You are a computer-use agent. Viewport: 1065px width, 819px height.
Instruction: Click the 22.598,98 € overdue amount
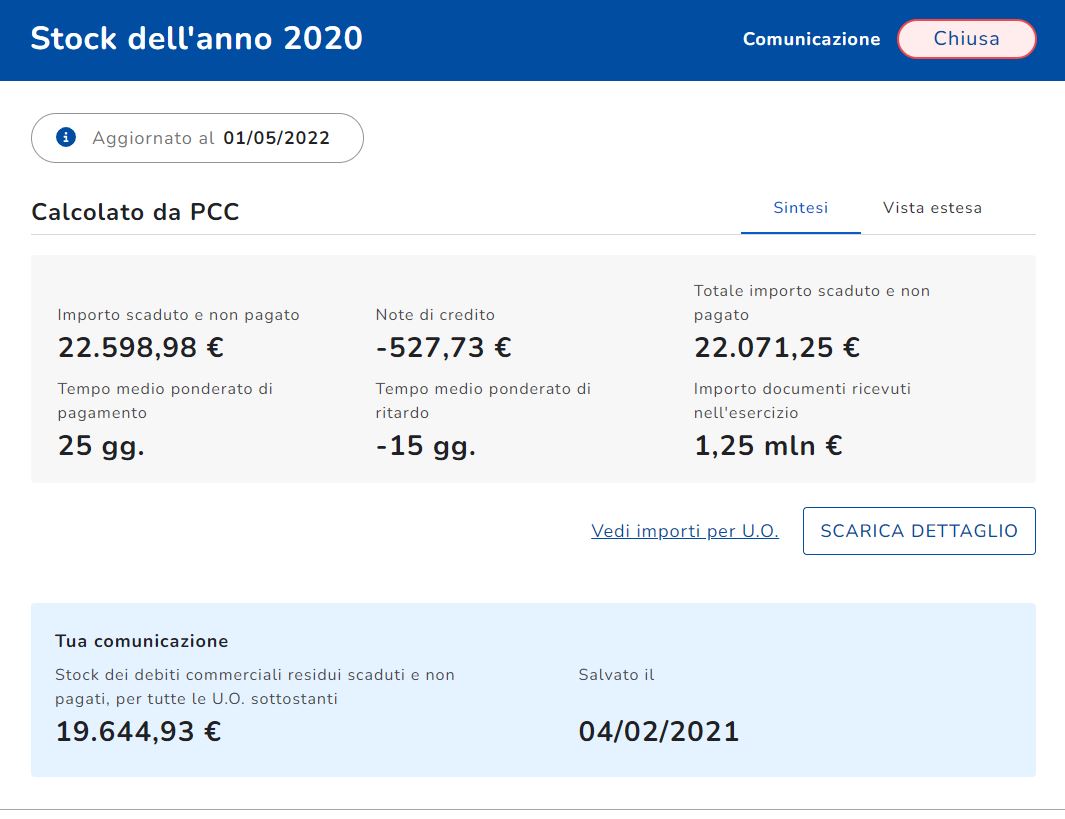point(141,347)
